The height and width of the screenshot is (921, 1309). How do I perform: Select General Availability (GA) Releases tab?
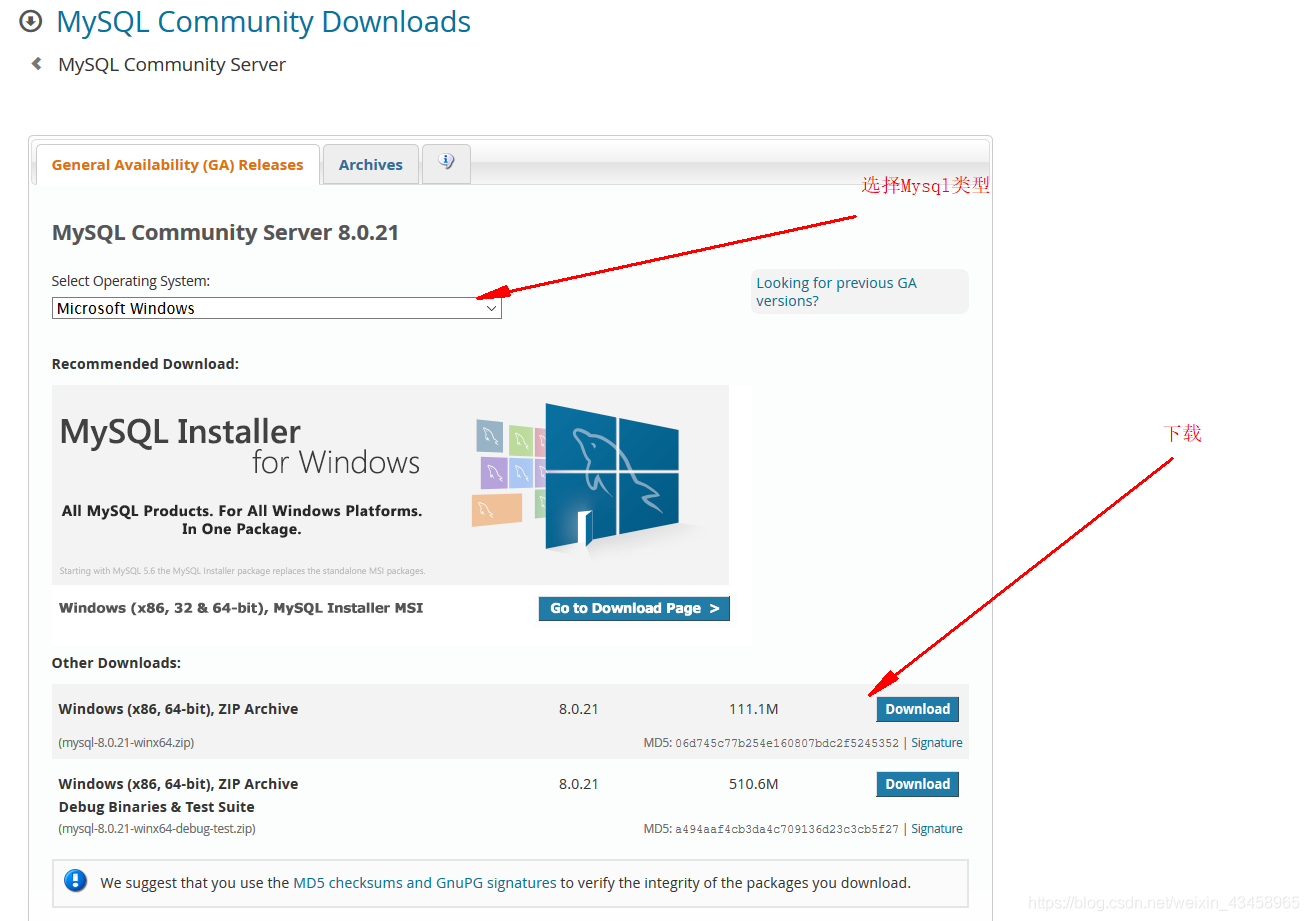(x=177, y=165)
